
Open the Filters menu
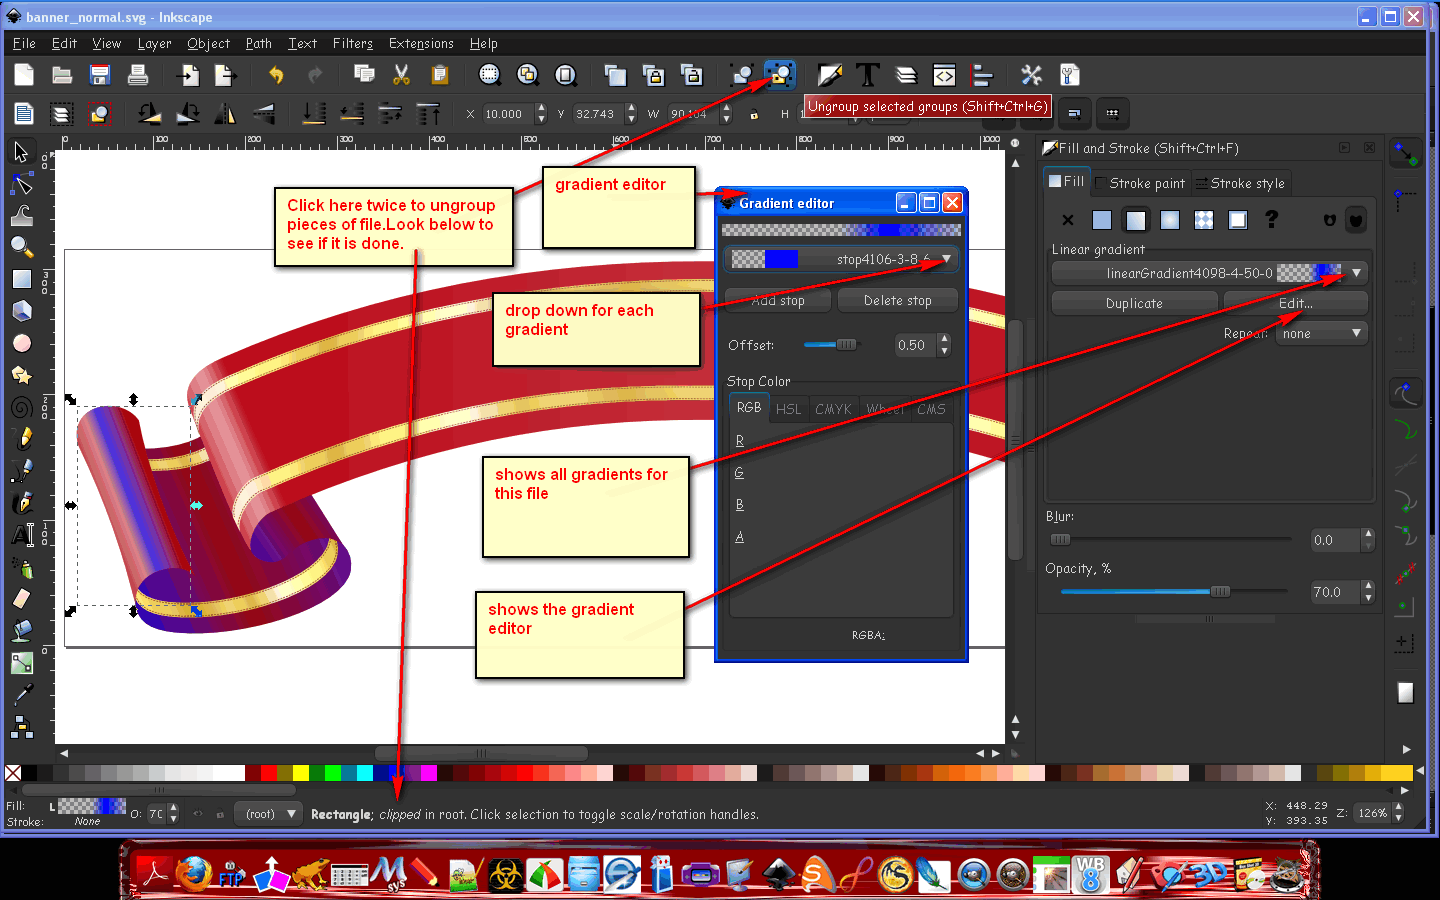(352, 44)
